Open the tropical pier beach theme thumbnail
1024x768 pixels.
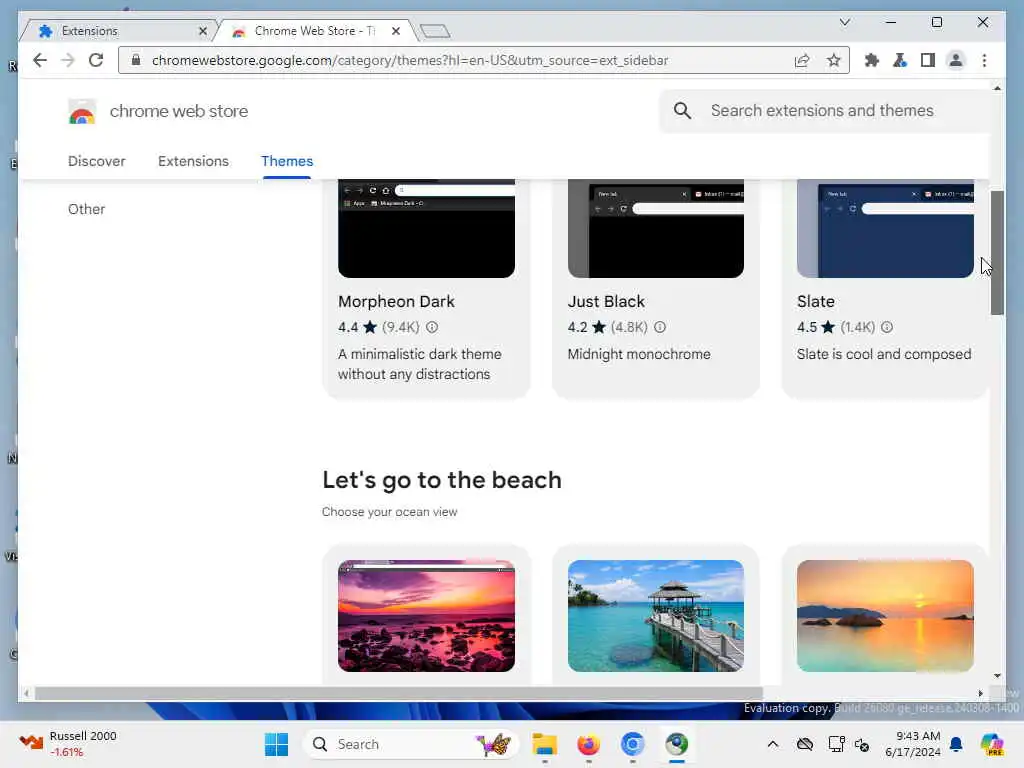(656, 615)
